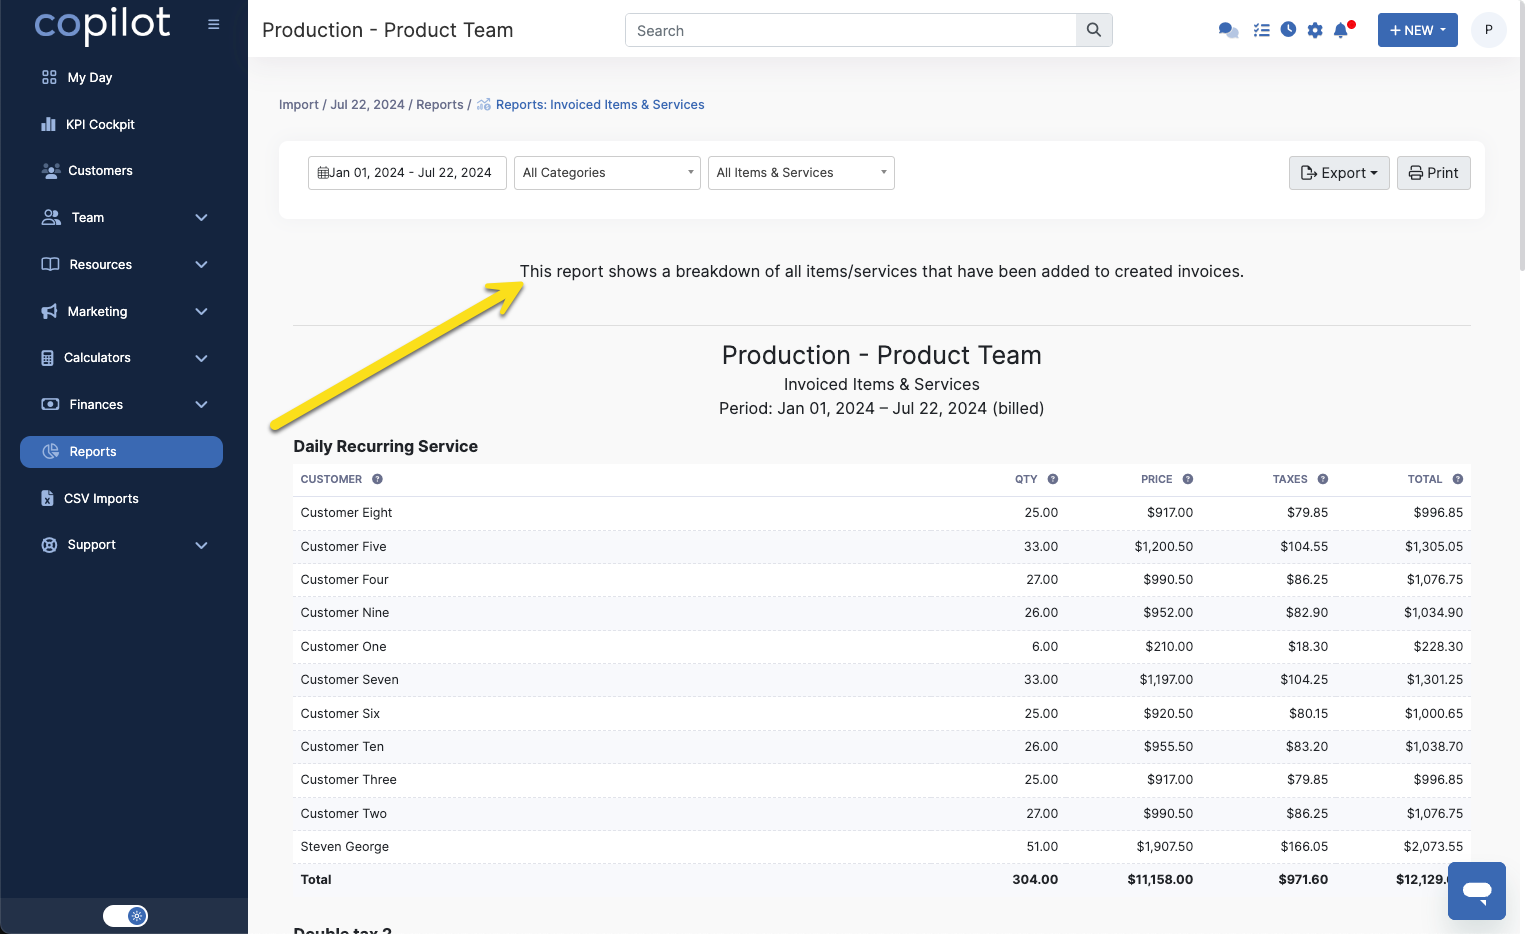
Task: Click the date range picker field
Action: coord(407,173)
